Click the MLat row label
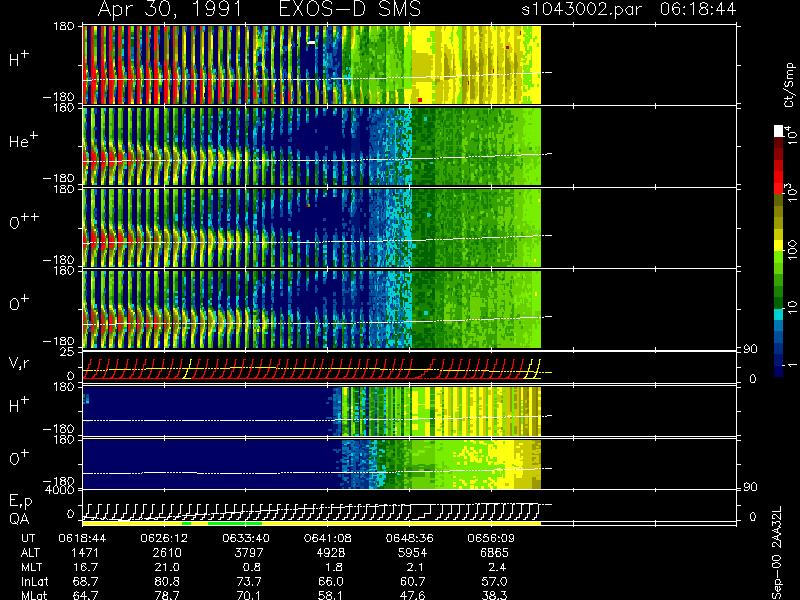 coord(34,595)
